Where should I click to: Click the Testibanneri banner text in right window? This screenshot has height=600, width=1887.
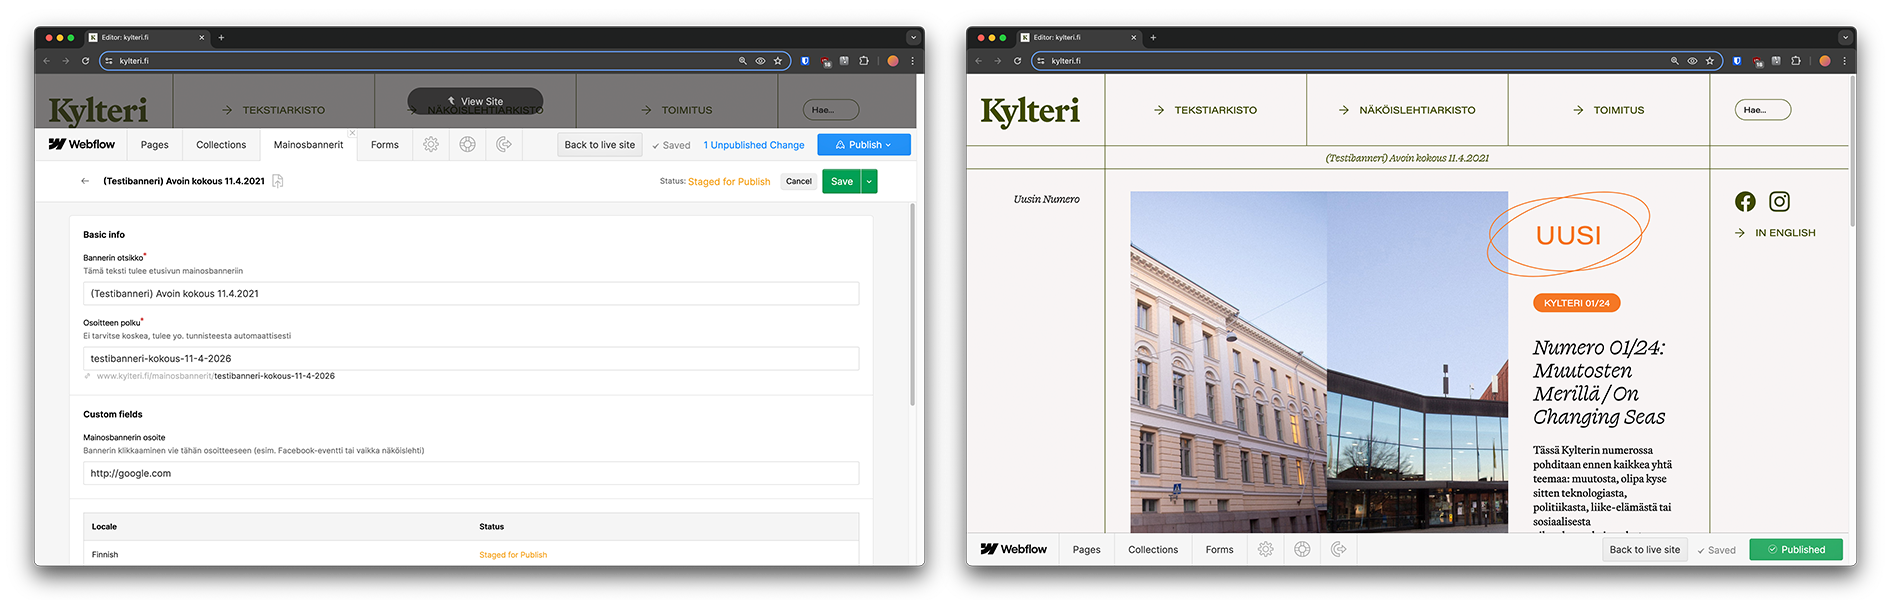tap(1407, 158)
